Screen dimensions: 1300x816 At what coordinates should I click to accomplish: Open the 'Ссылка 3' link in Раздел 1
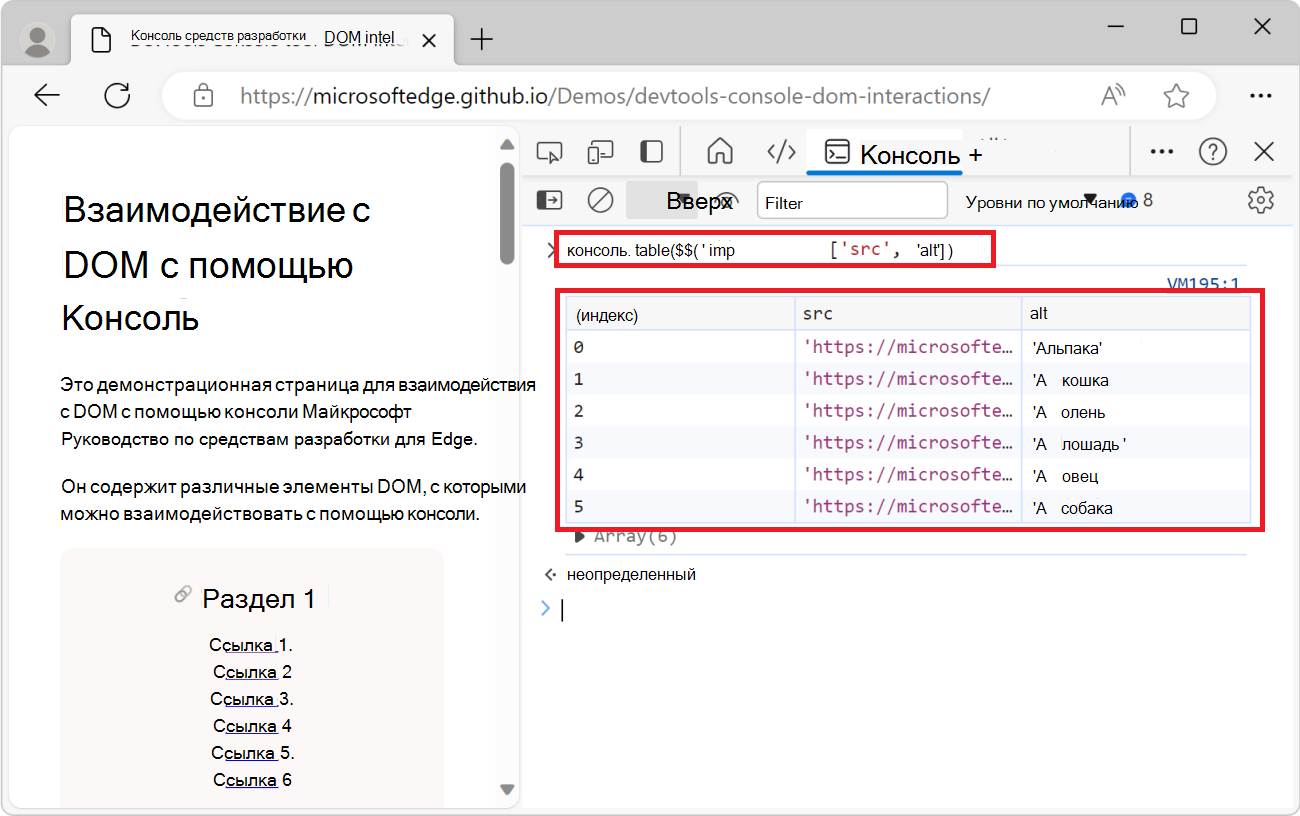(250, 698)
